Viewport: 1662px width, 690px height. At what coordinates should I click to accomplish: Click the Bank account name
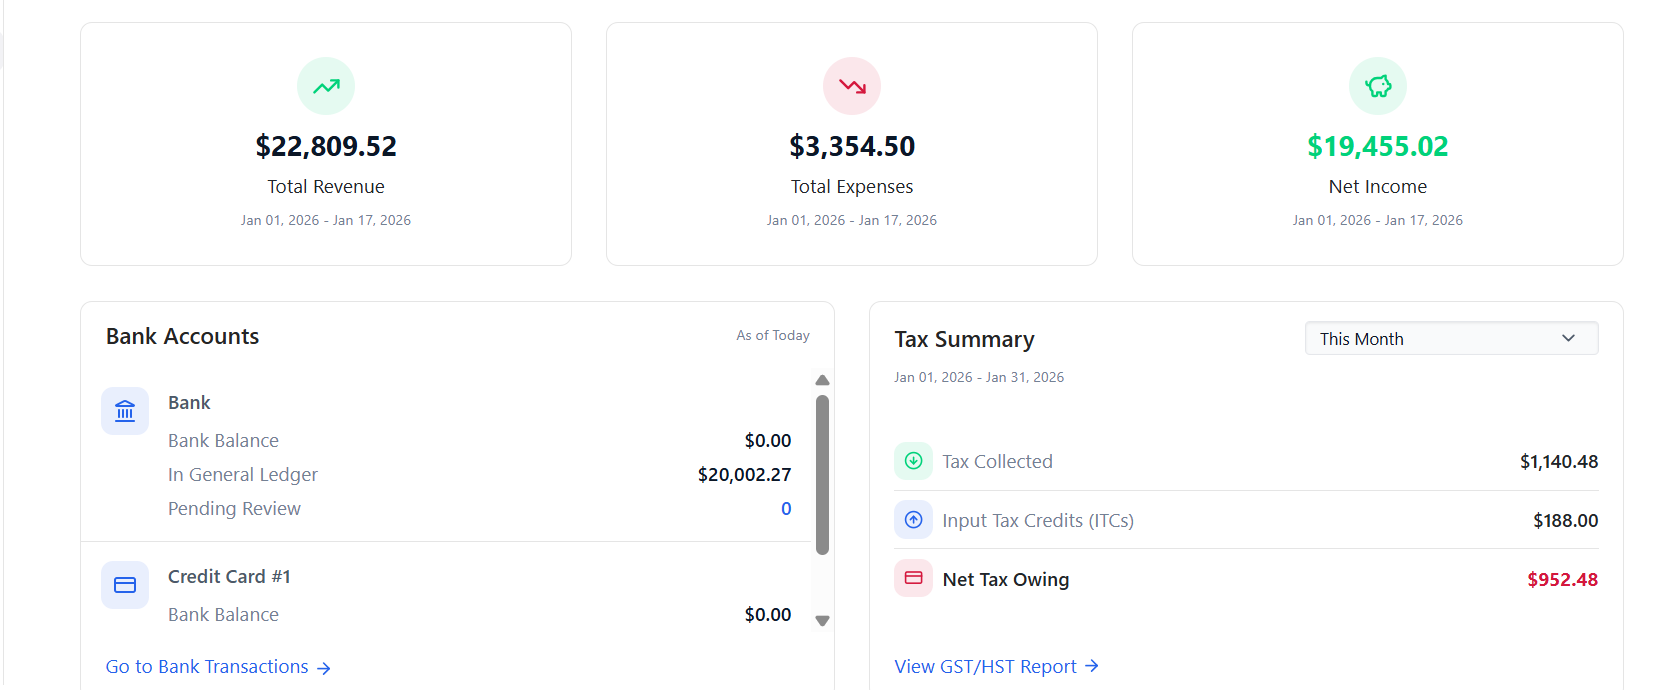189,403
